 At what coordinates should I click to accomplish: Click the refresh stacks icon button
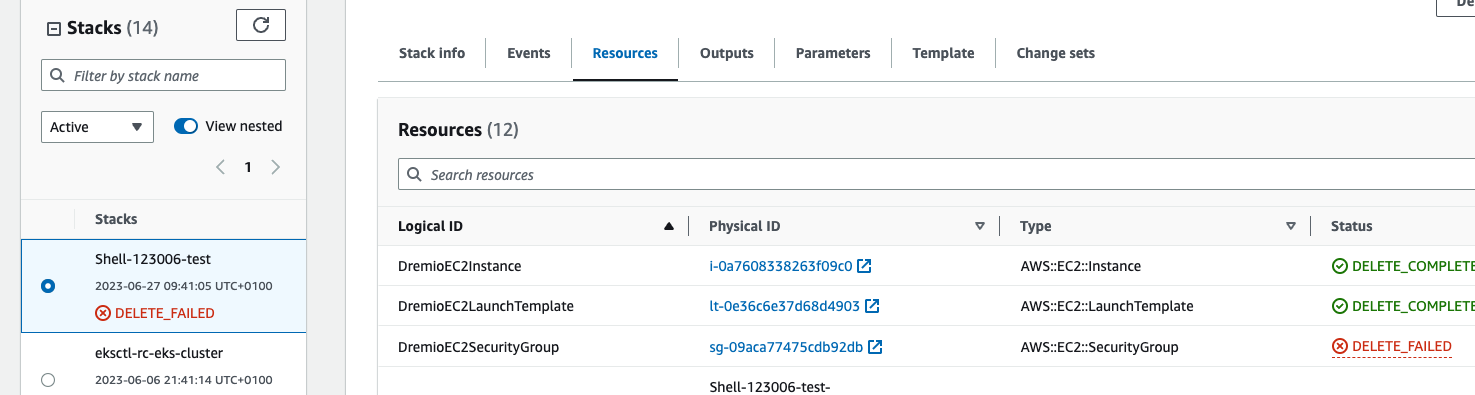[261, 26]
